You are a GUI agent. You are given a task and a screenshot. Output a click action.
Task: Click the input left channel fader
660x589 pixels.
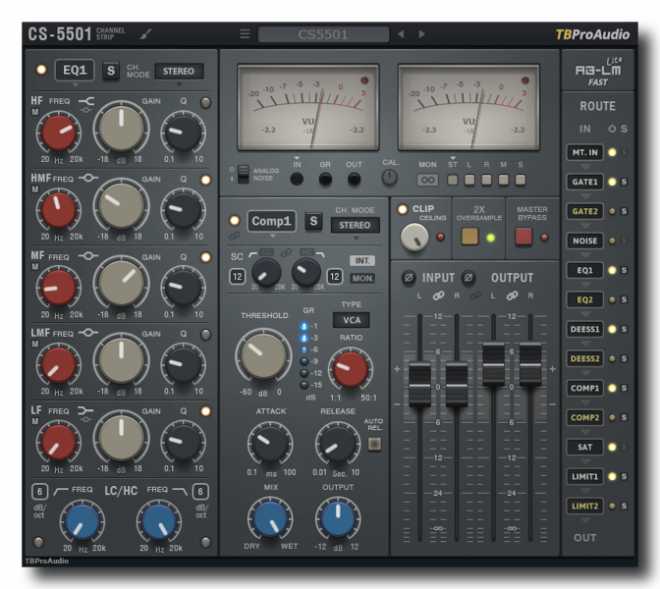[420, 384]
